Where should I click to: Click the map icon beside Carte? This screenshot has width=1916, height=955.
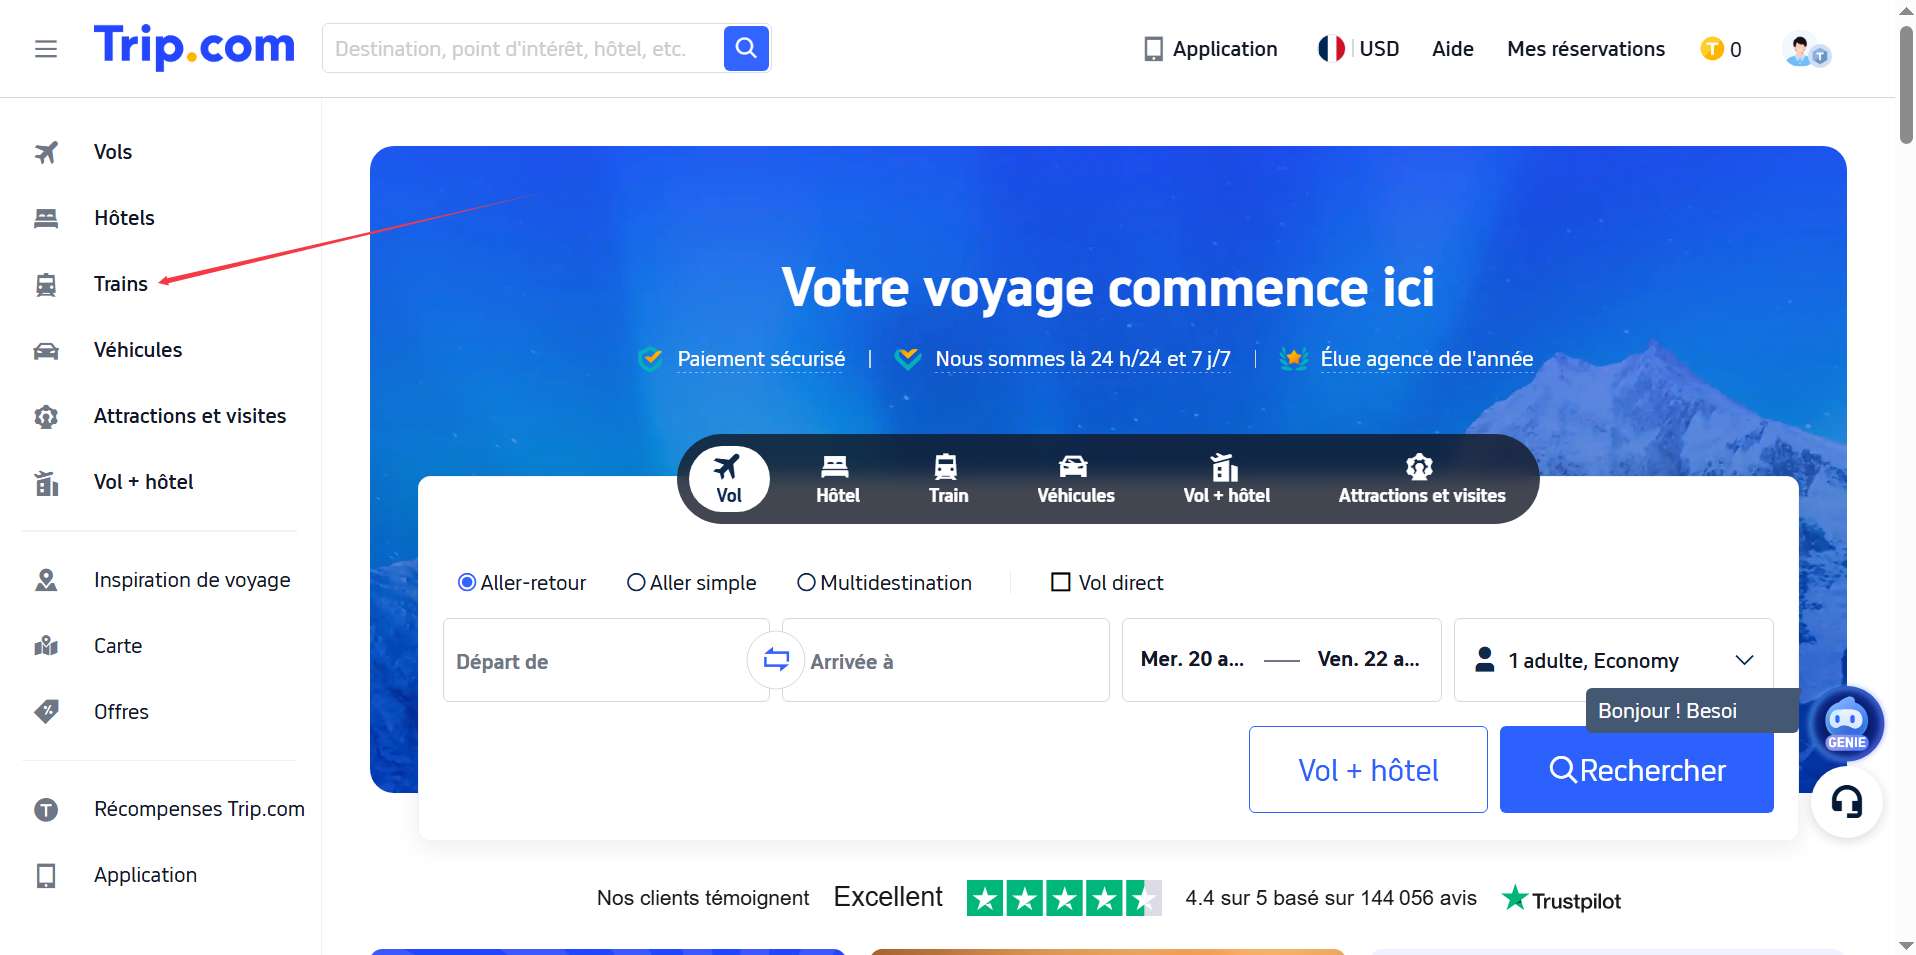pos(46,646)
